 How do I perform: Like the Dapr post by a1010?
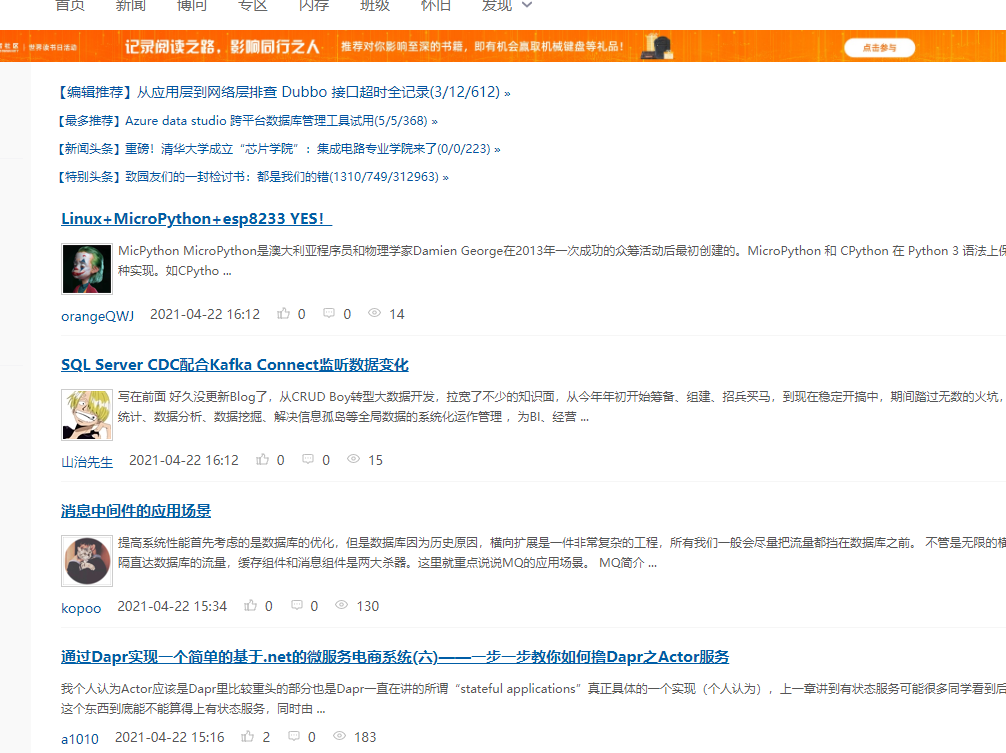248,737
